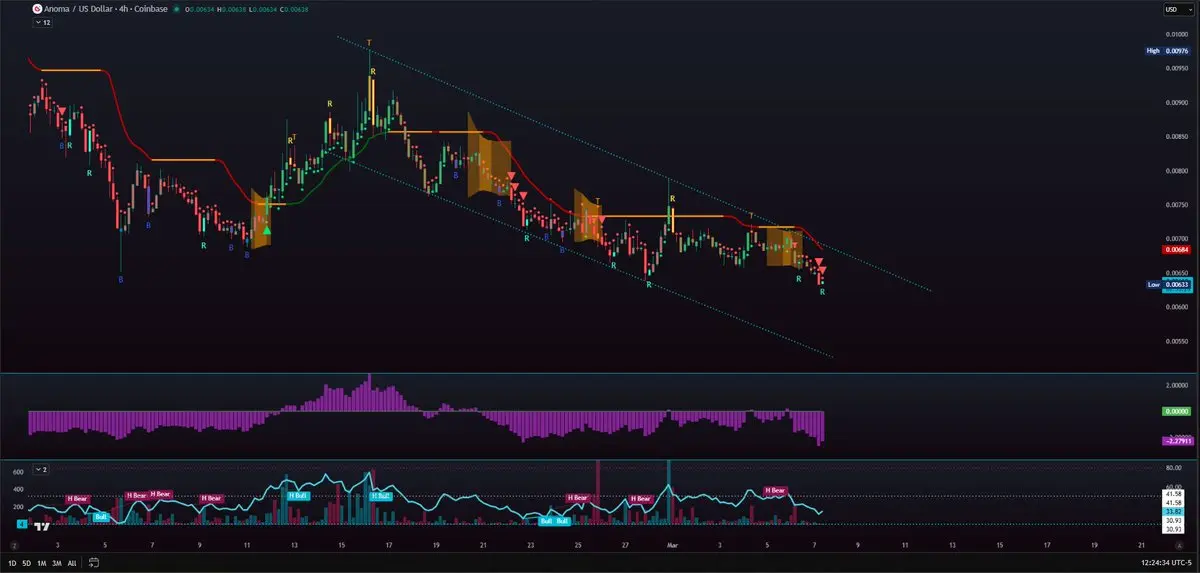
Task: Click the TradingView logo watermark icon
Action: click(x=42, y=526)
